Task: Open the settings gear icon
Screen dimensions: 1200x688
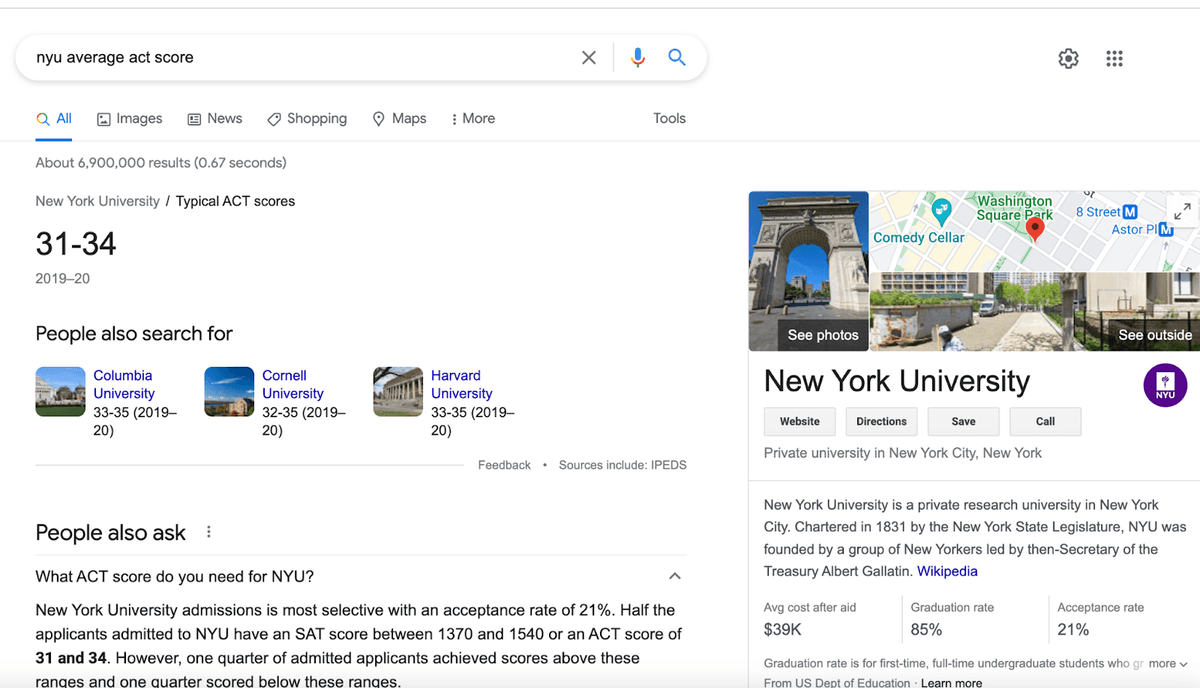Action: [1068, 59]
